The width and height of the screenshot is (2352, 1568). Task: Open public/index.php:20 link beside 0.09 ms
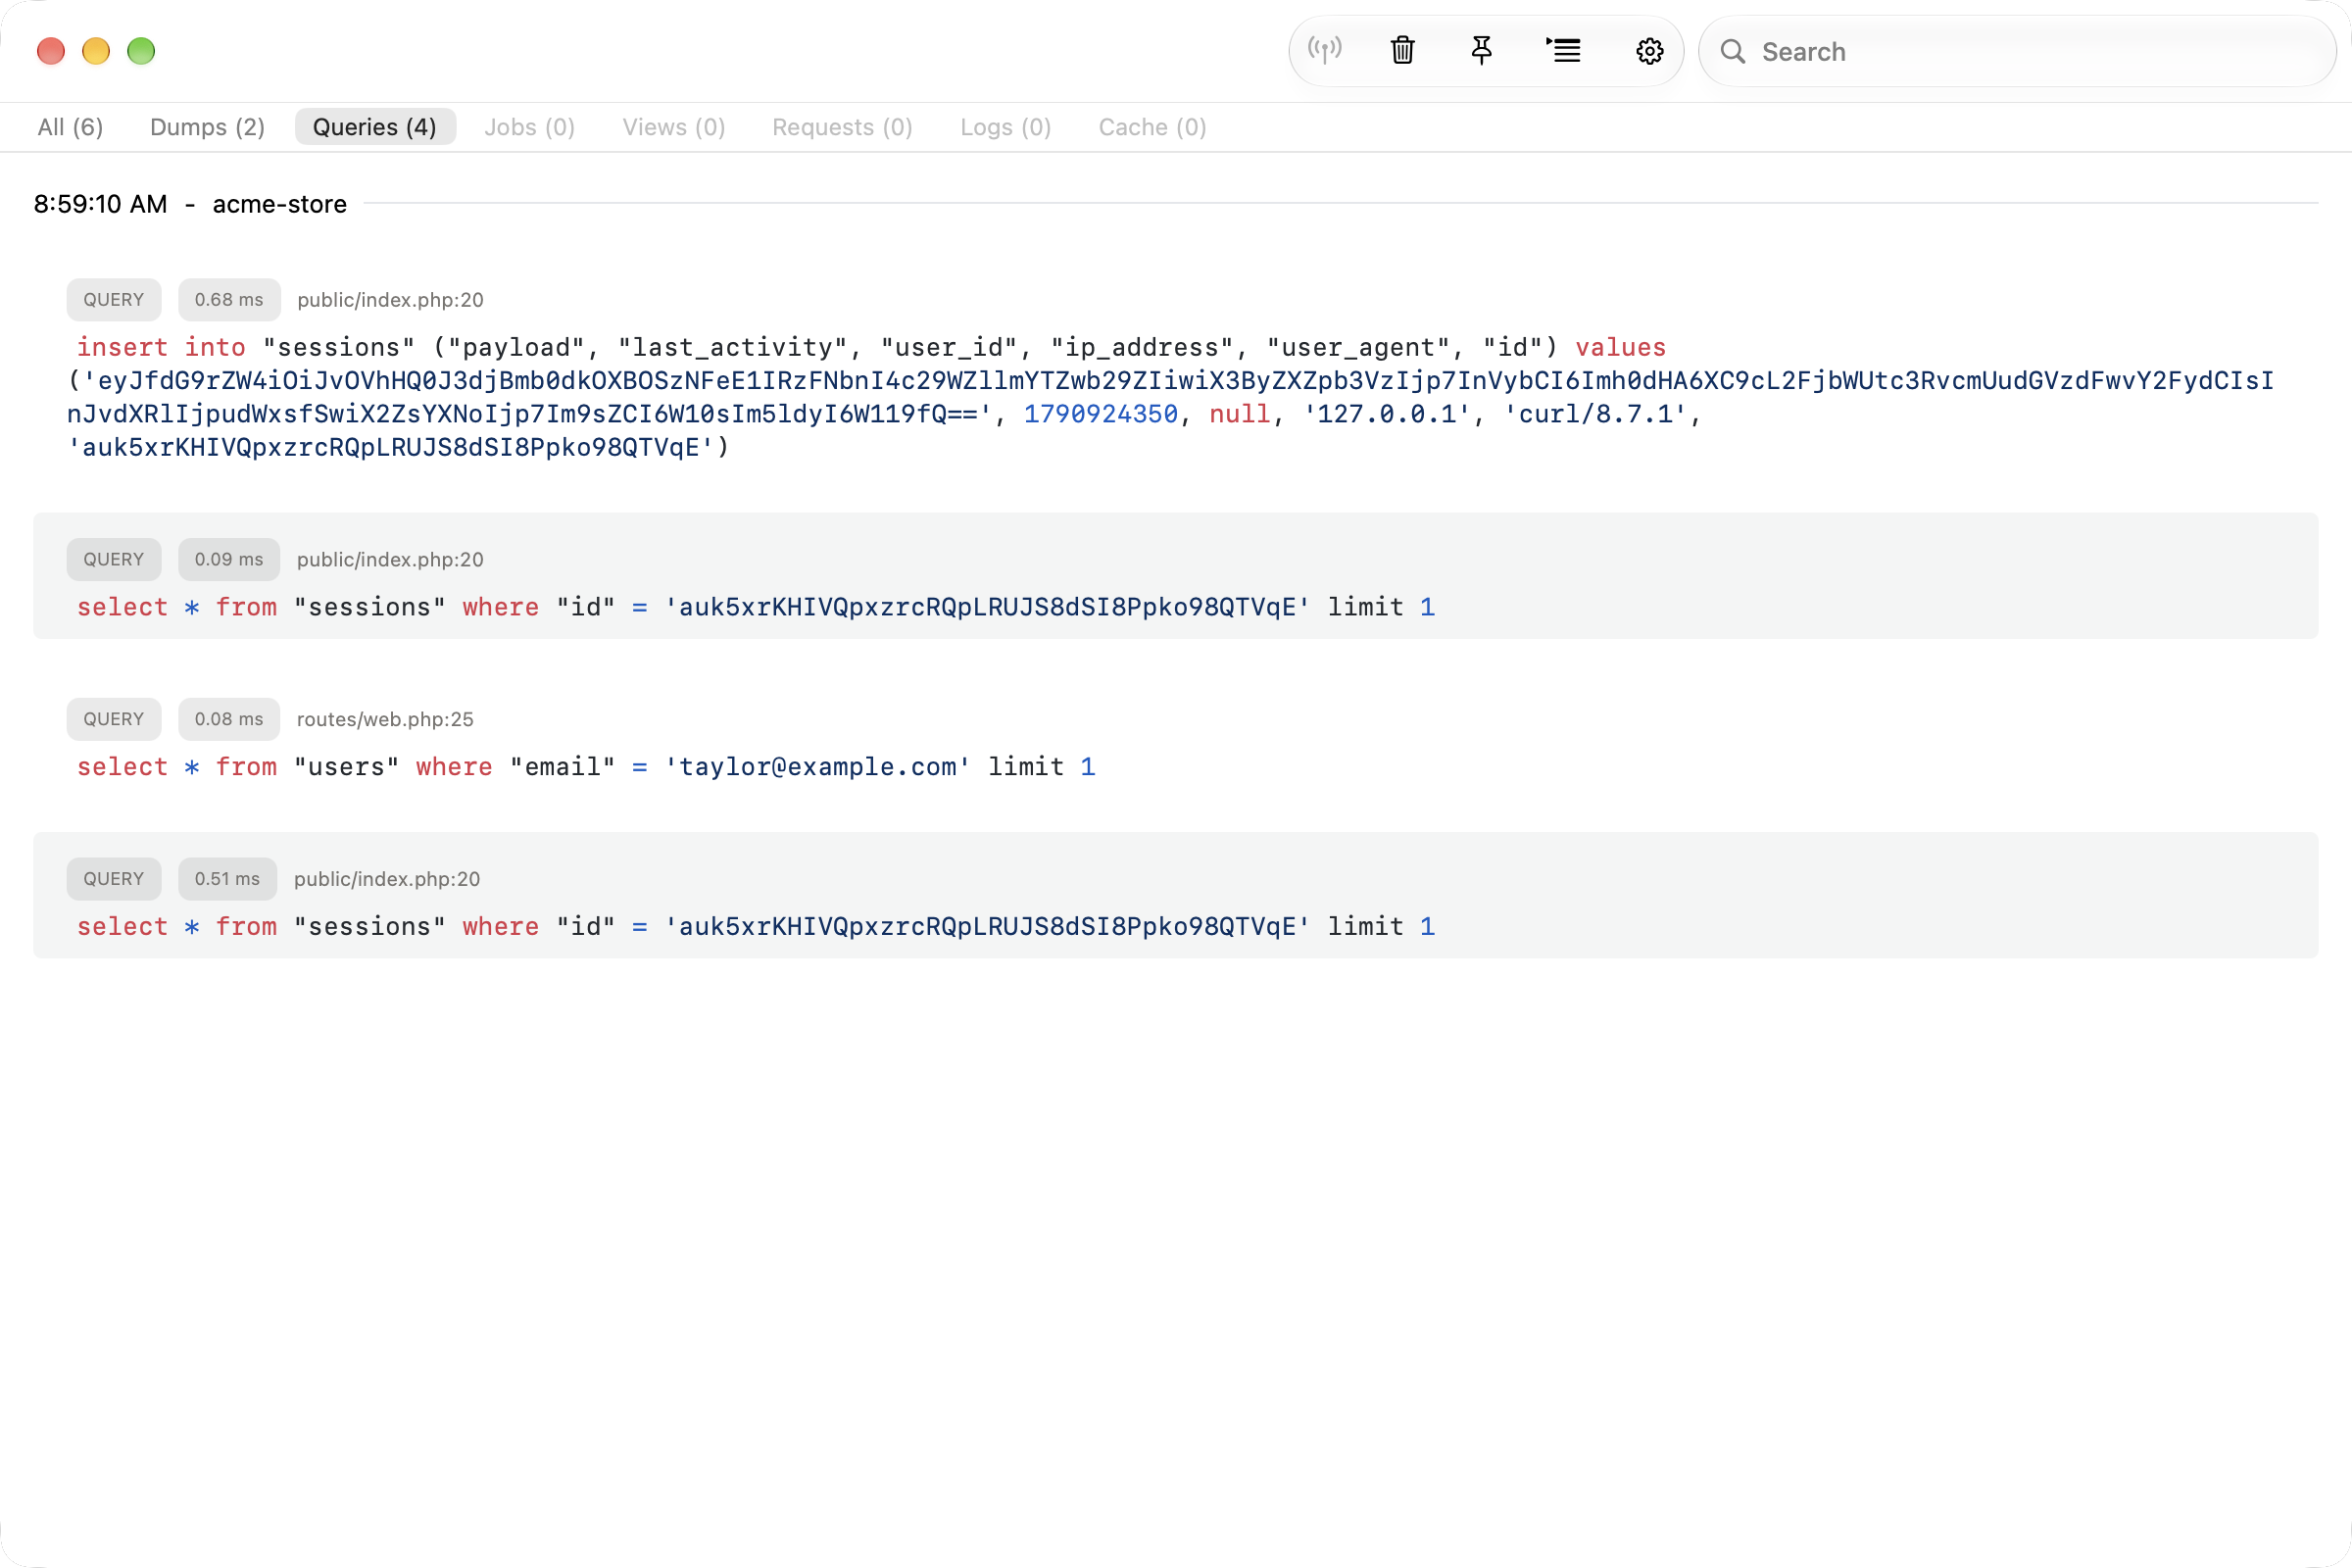tap(390, 560)
